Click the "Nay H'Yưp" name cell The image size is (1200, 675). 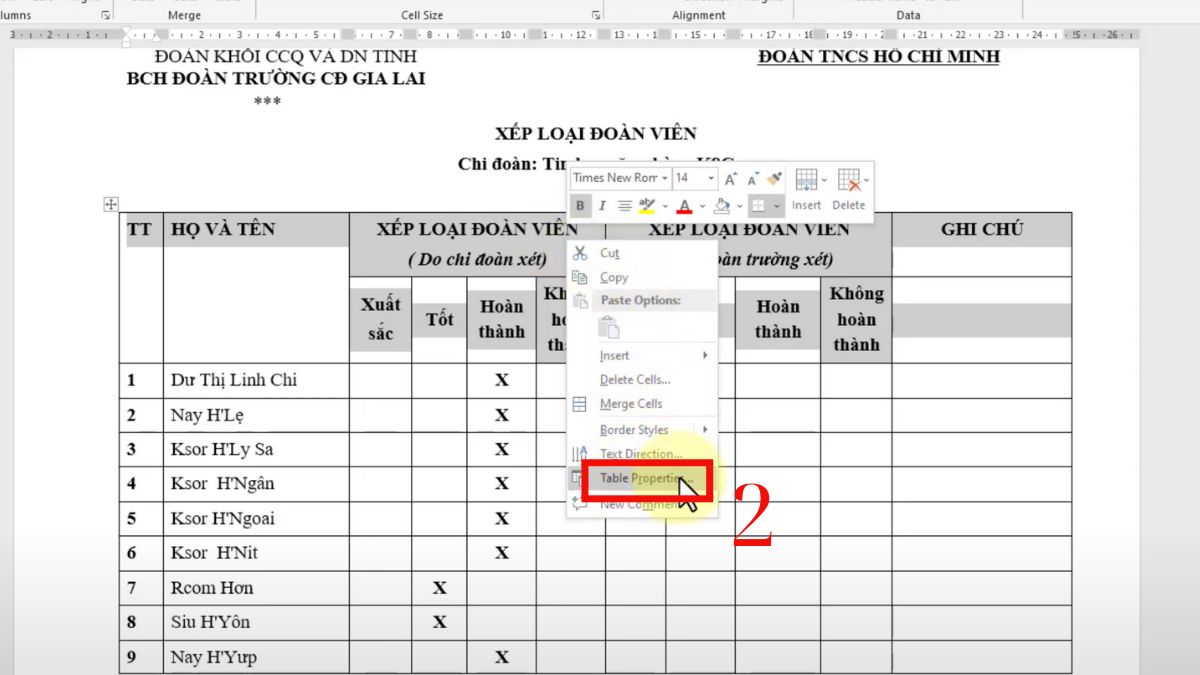256,657
